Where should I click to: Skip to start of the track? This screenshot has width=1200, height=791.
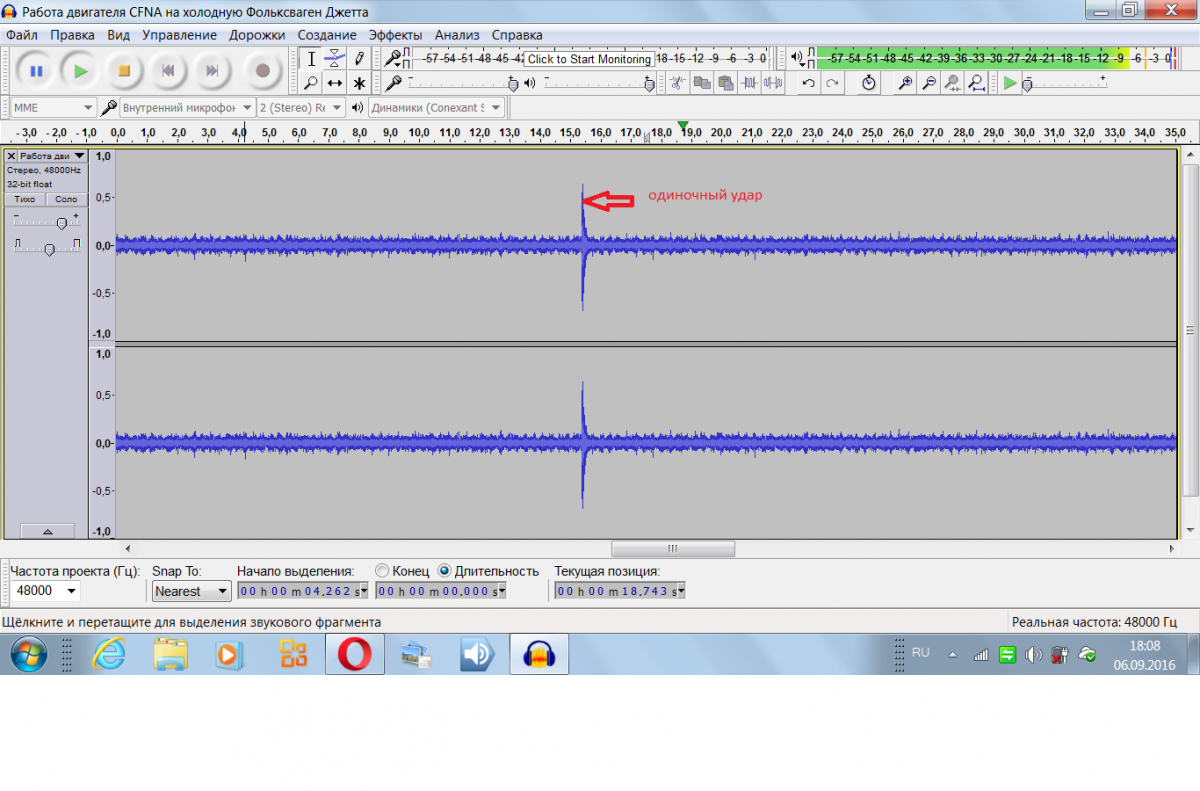(x=168, y=71)
